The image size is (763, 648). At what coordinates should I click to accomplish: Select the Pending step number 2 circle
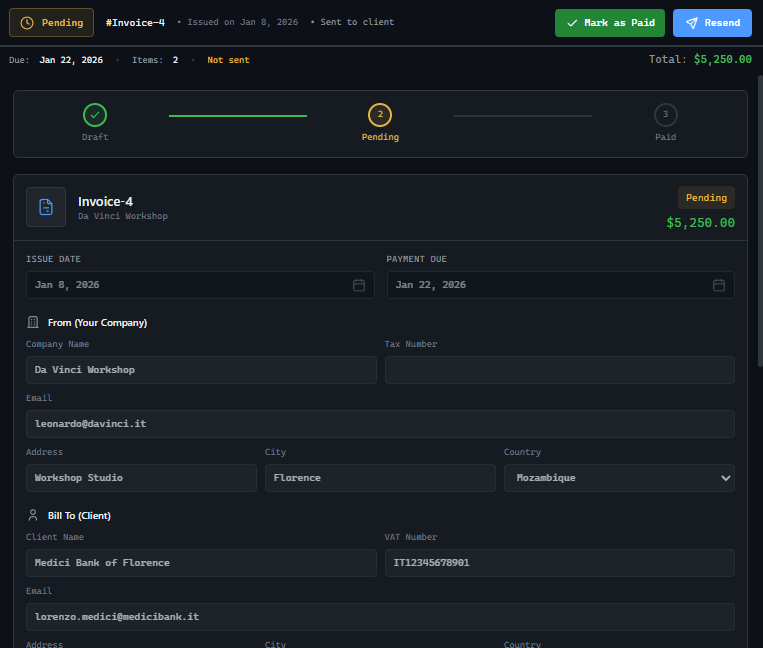tap(380, 115)
